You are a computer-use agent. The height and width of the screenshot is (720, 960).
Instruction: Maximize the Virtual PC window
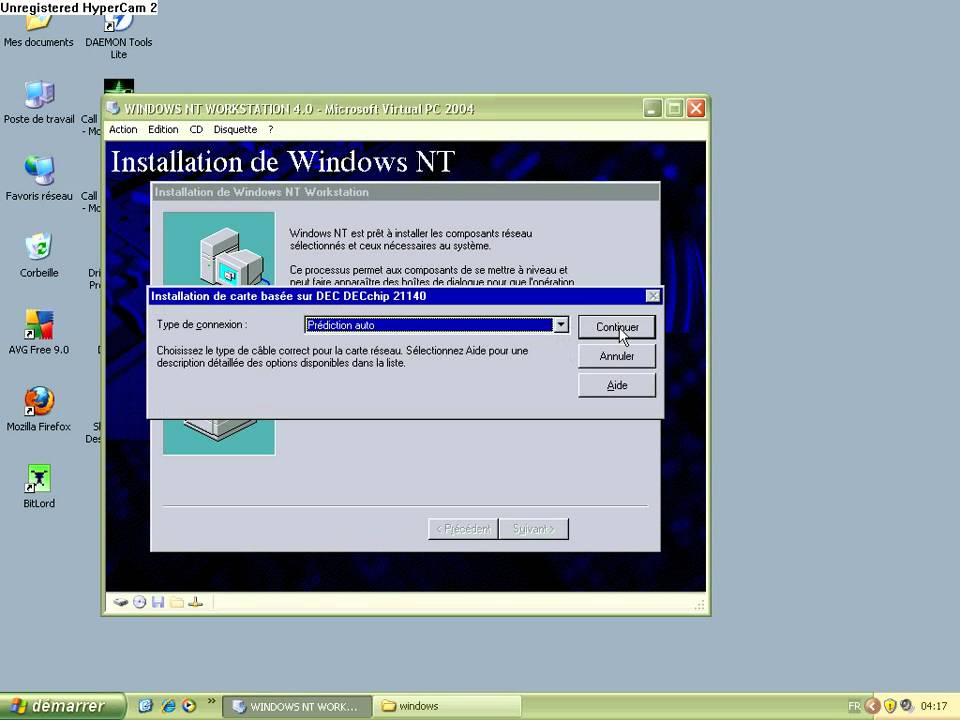674,109
